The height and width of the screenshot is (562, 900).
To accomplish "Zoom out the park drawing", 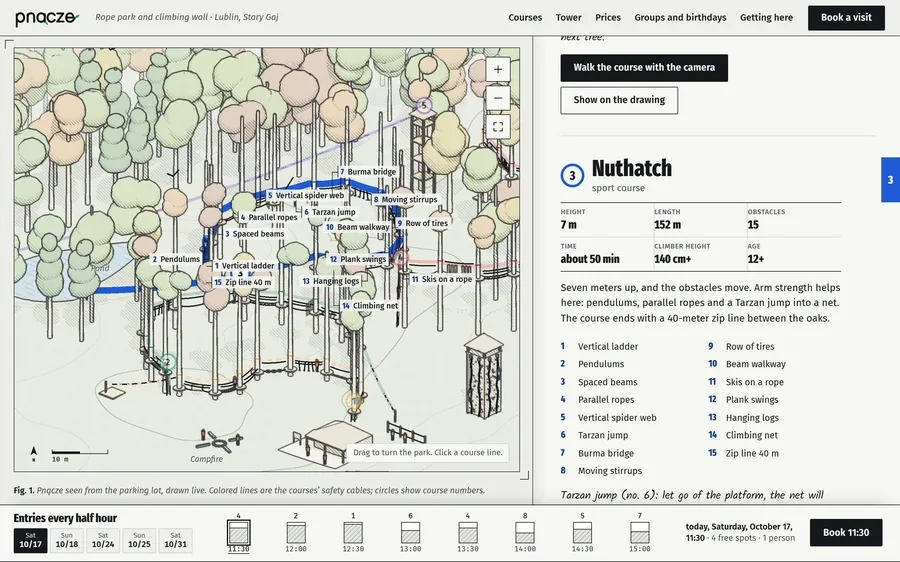I will tap(498, 98).
